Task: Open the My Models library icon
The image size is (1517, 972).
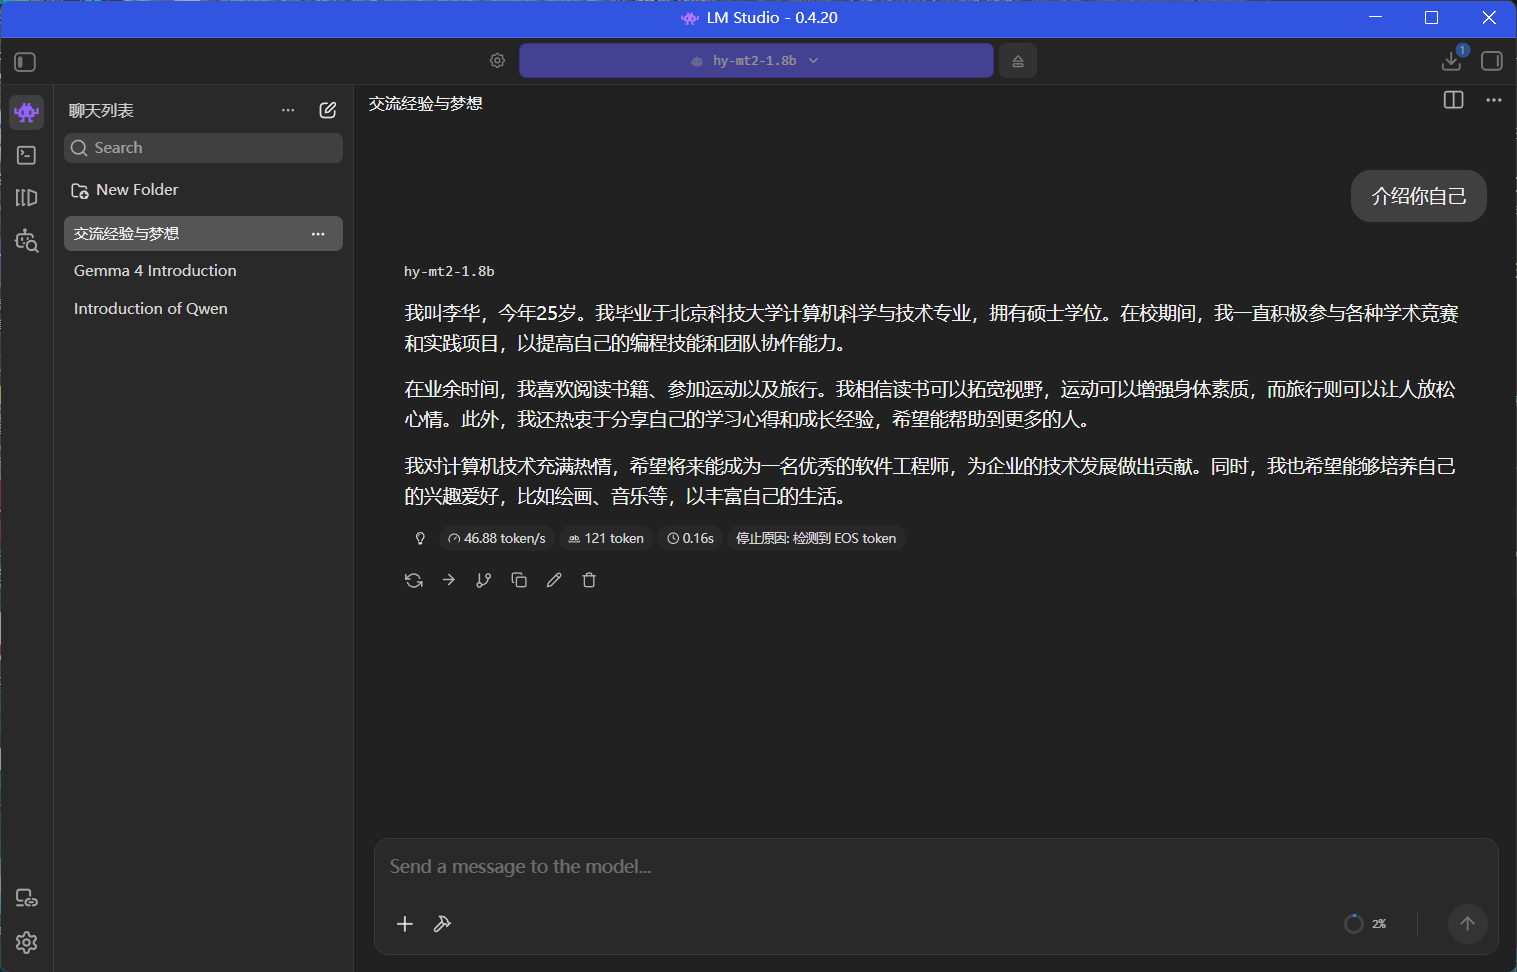Action: tap(27, 198)
